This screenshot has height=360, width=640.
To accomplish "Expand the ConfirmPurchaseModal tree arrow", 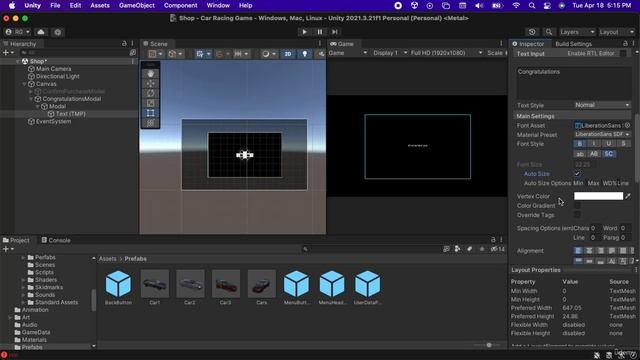I will pos(31,92).
